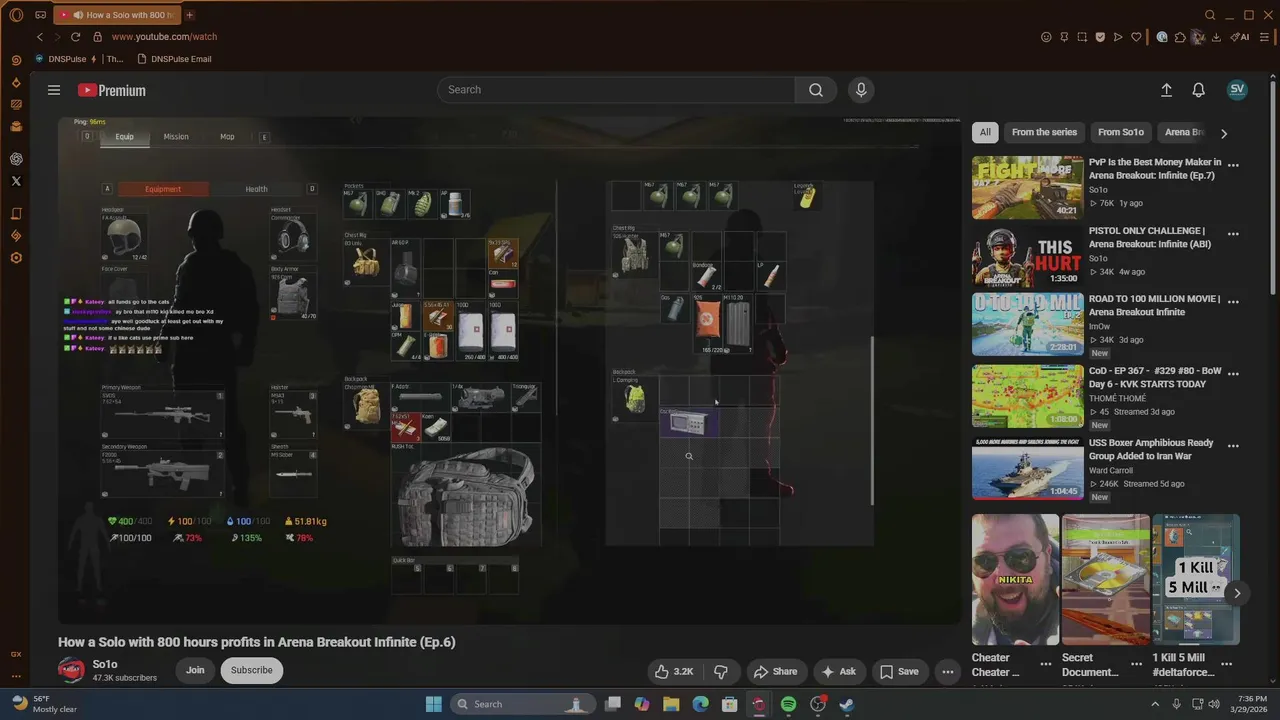Click the video player area
The image size is (1280, 720).
[x=509, y=370]
